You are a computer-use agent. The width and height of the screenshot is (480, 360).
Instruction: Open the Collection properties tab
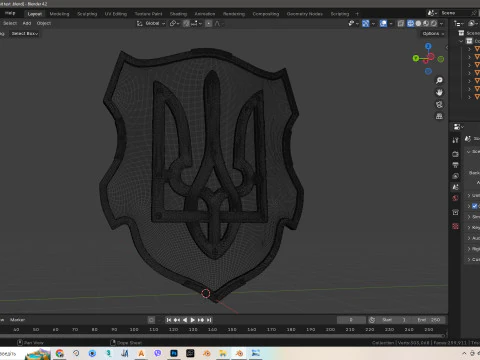455,212
